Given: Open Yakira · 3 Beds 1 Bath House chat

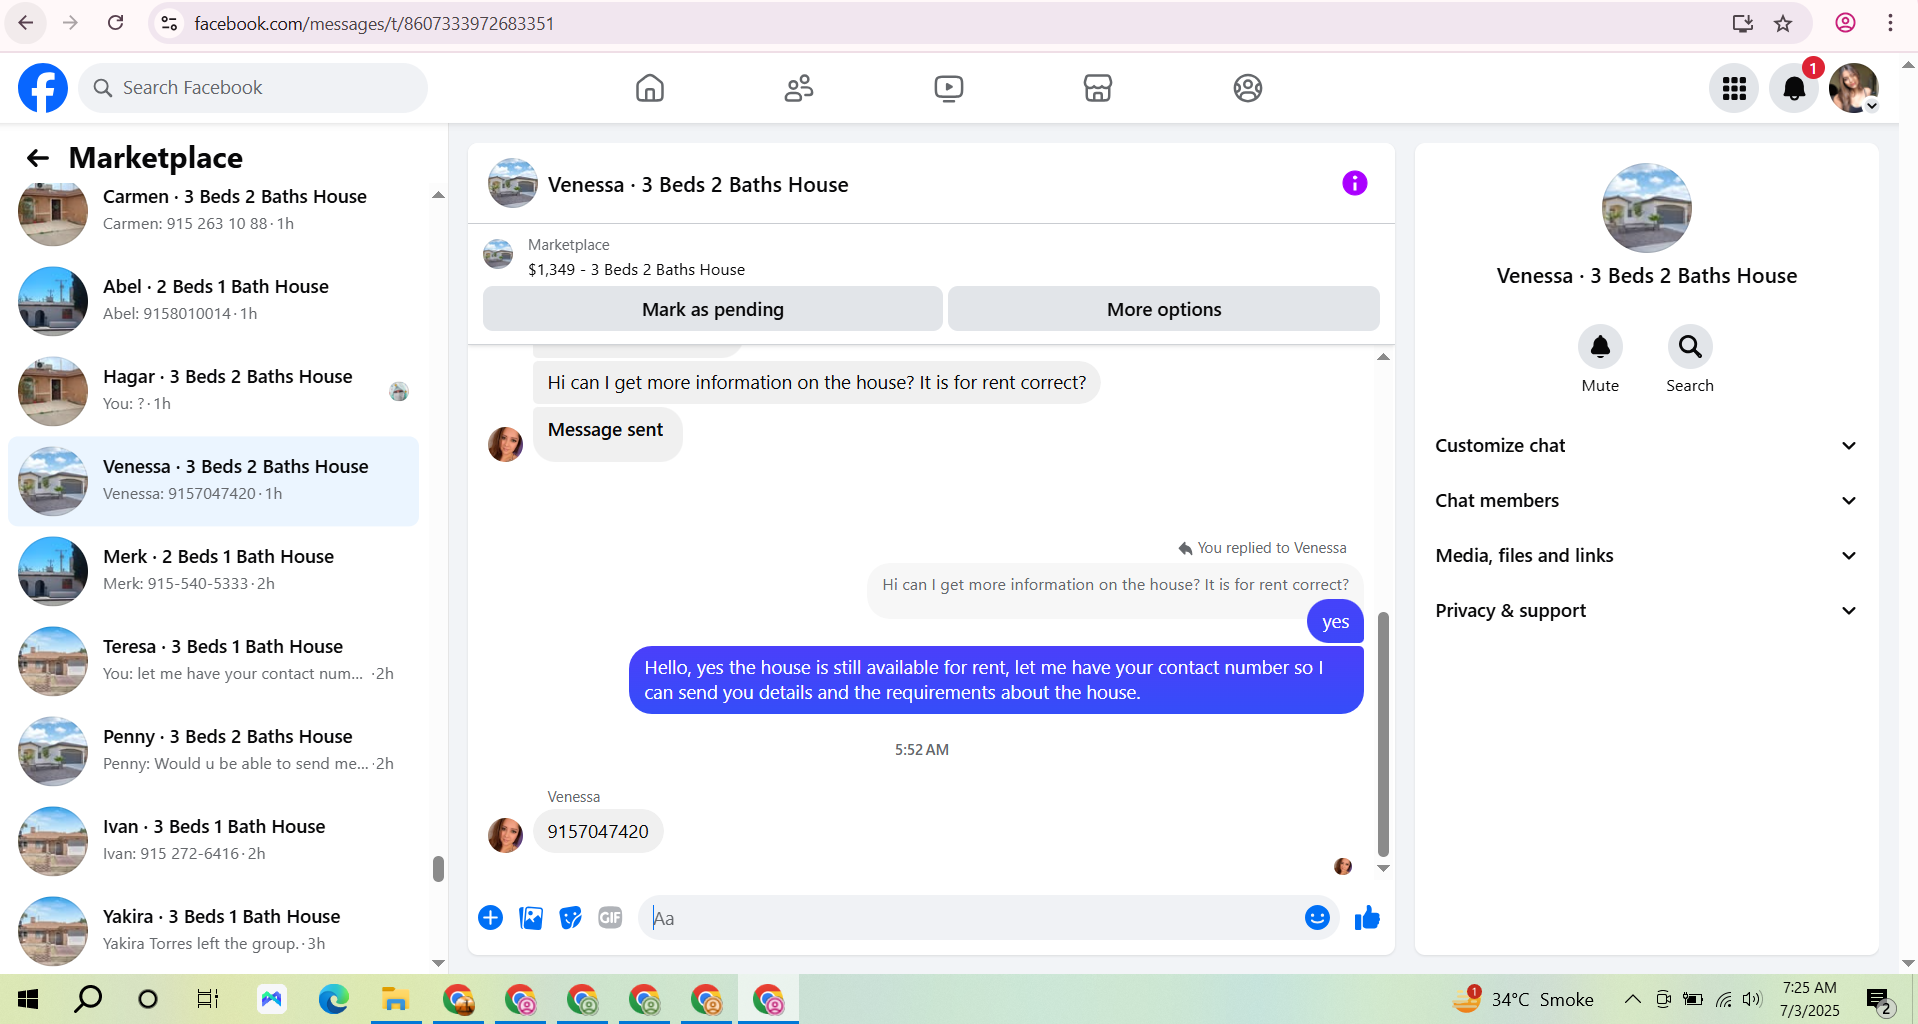Looking at the screenshot, I should pyautogui.click(x=213, y=930).
